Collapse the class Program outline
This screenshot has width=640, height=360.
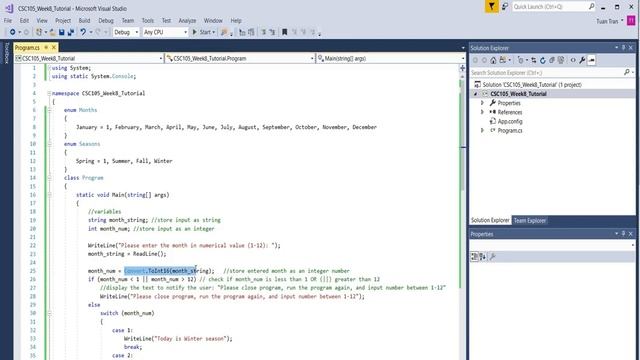point(49,178)
